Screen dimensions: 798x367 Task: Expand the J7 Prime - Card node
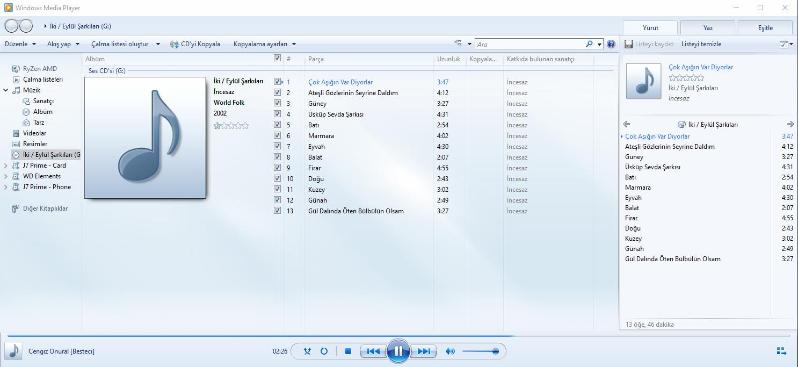[x=6, y=165]
